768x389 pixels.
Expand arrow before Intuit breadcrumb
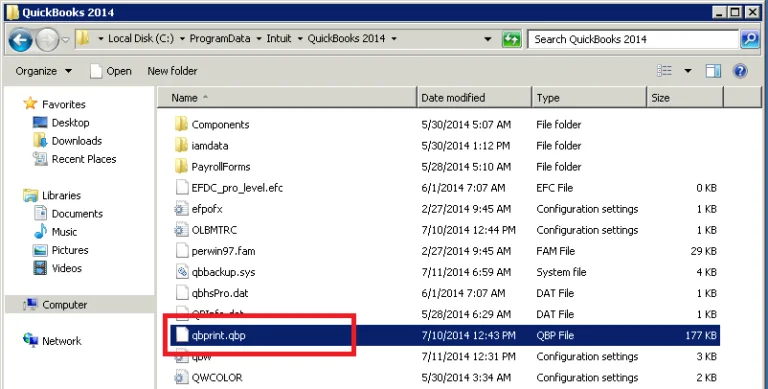pos(259,39)
